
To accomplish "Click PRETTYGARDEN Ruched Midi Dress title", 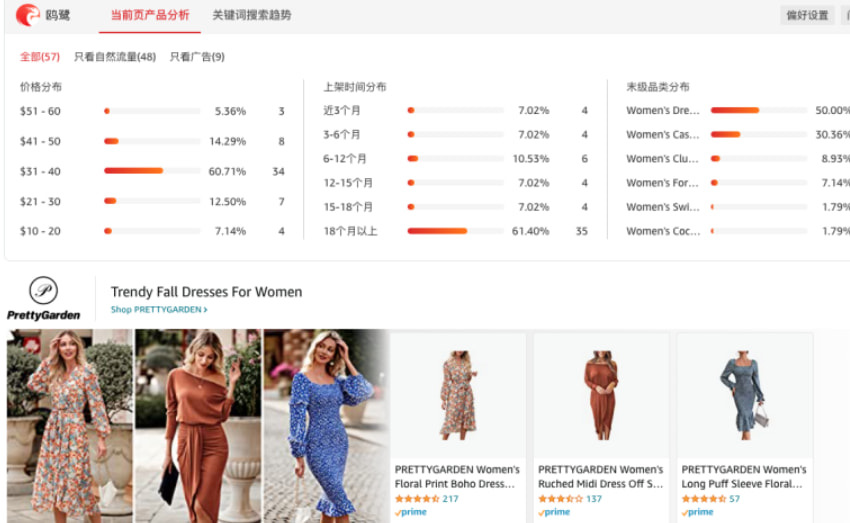I will 601,476.
